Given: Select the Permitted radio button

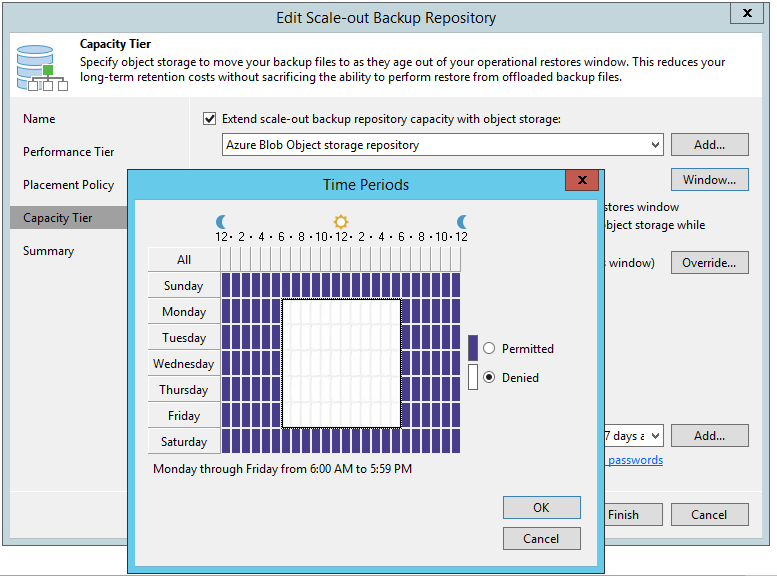Looking at the screenshot, I should 489,349.
